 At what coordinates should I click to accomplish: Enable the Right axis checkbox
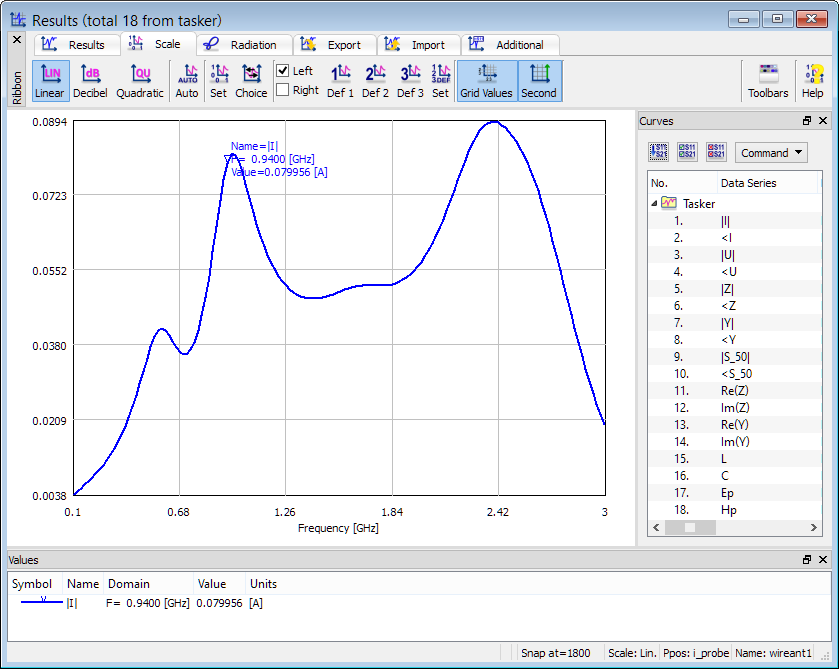283,90
